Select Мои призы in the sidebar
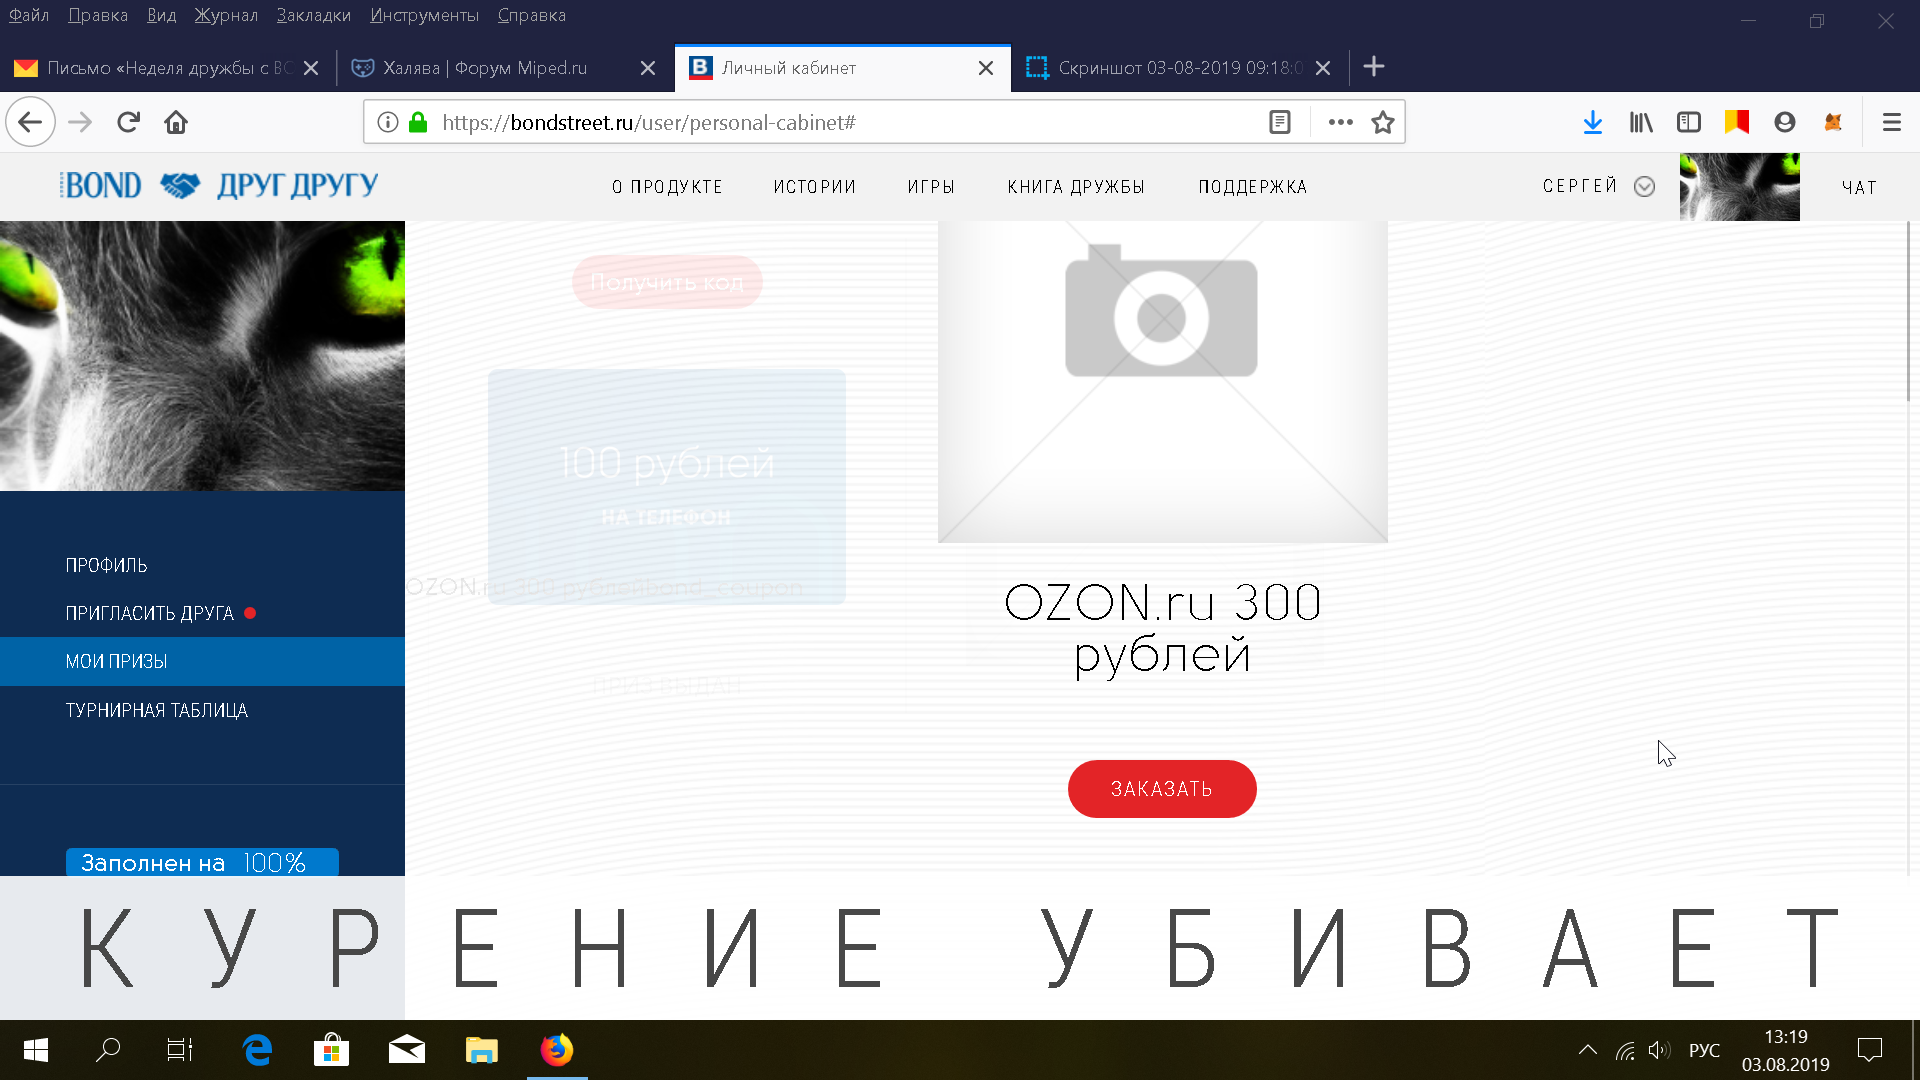Viewport: 1920px width, 1080px height. point(202,661)
